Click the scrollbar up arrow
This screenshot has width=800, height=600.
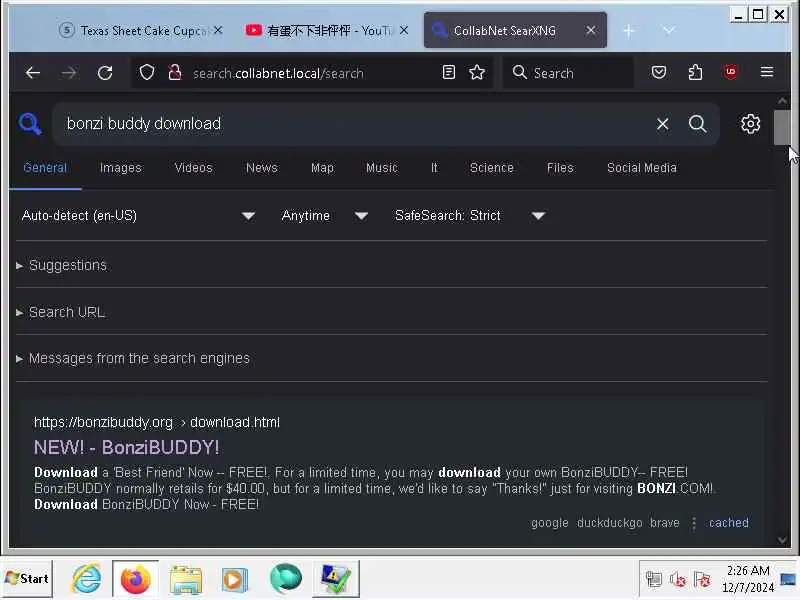(782, 101)
